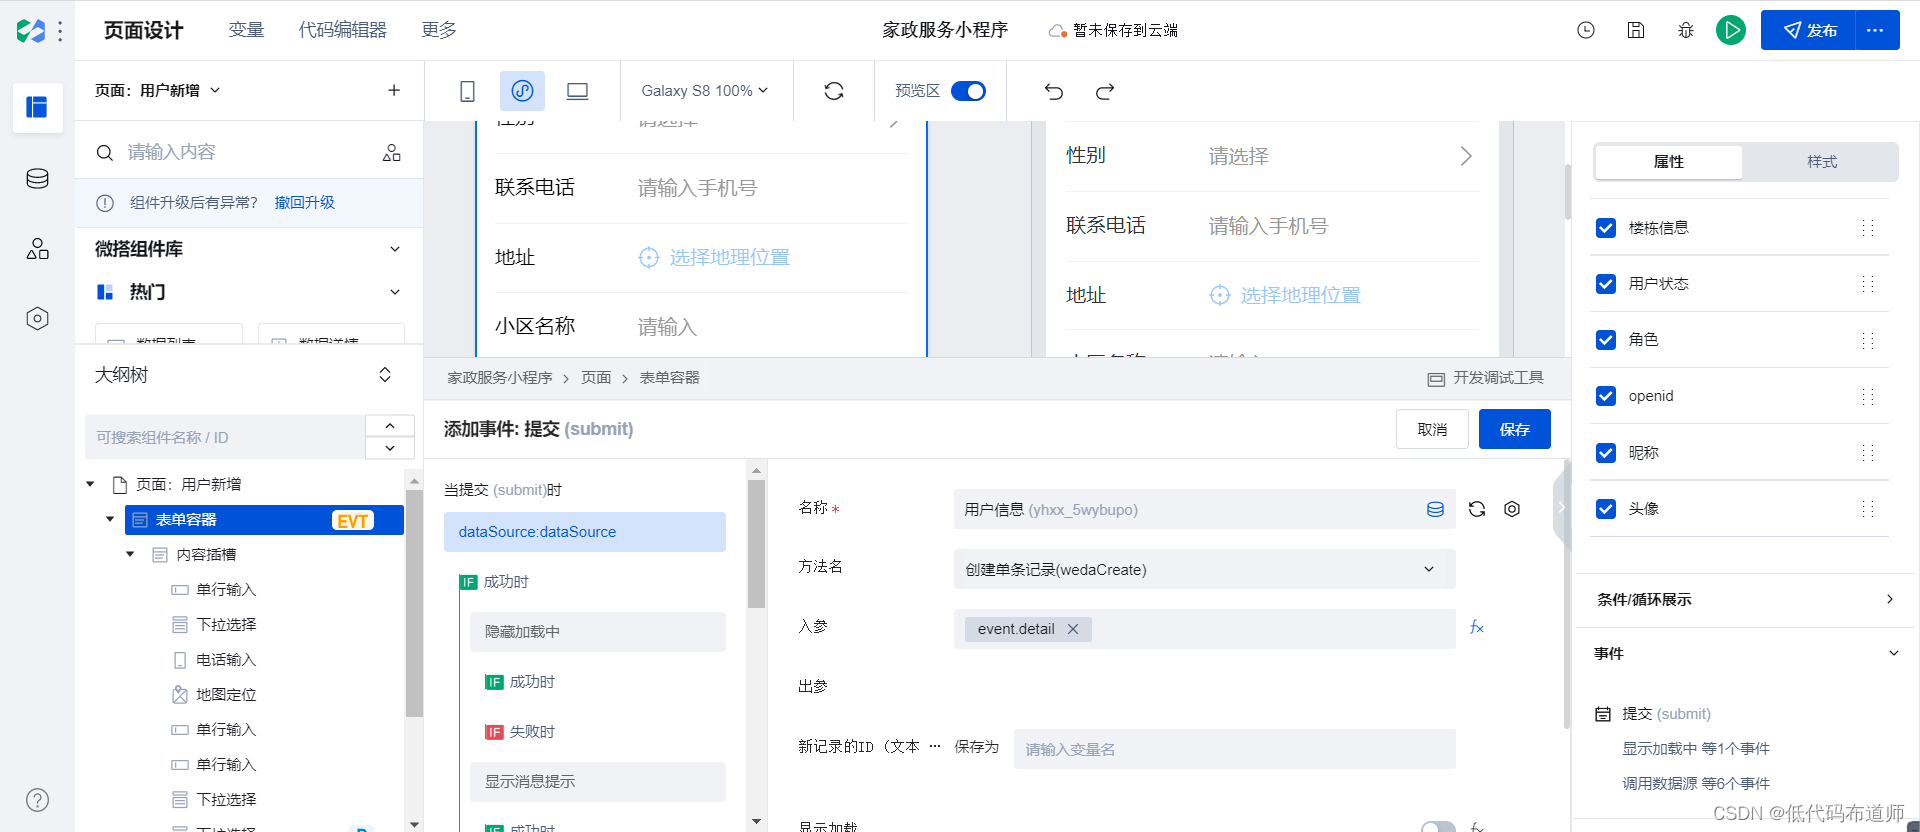Add a new page with plus icon
The width and height of the screenshot is (1920, 832).
(394, 90)
